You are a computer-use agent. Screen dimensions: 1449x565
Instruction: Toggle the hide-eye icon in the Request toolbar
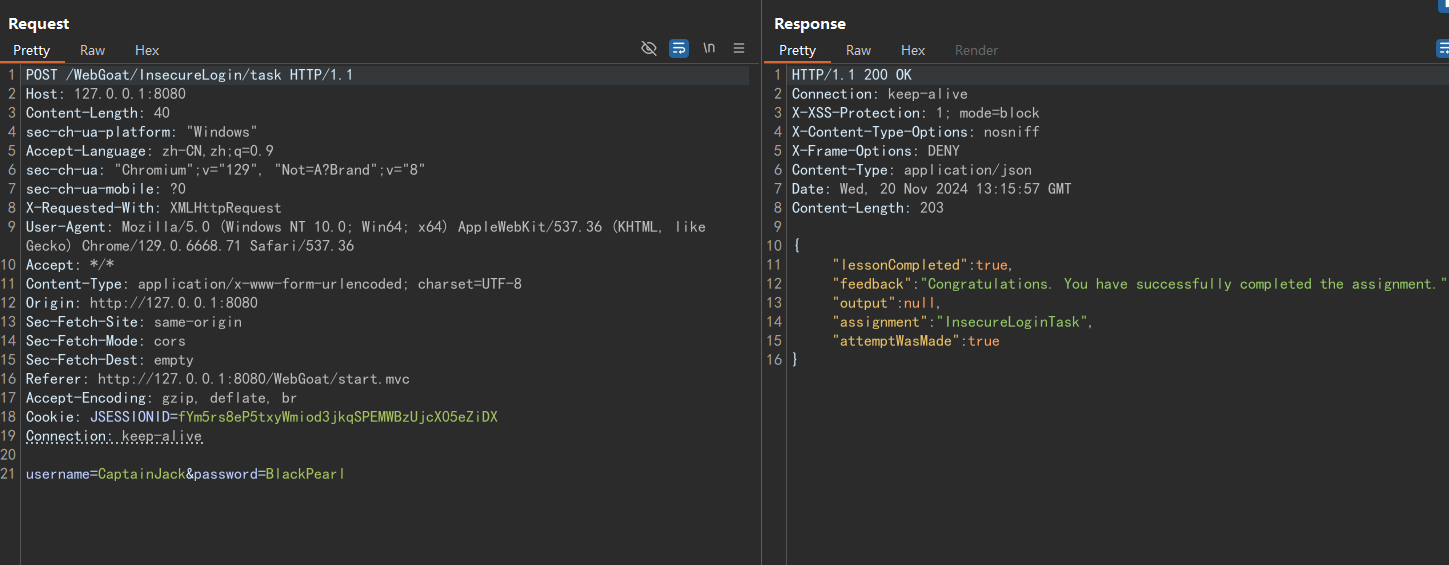point(648,48)
